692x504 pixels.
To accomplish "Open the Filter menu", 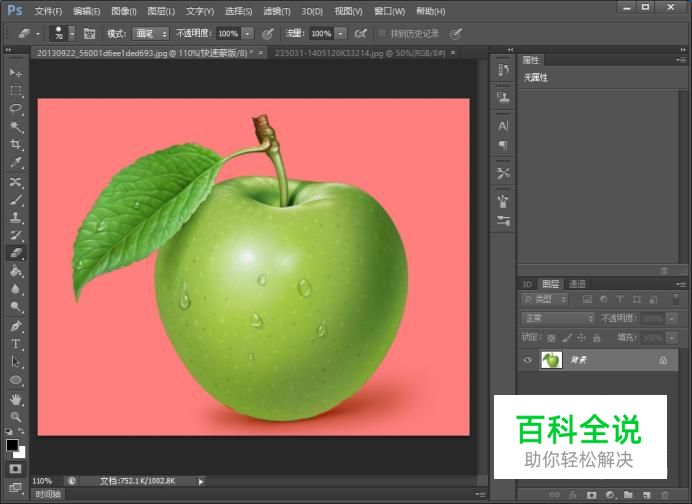I will pos(277,11).
